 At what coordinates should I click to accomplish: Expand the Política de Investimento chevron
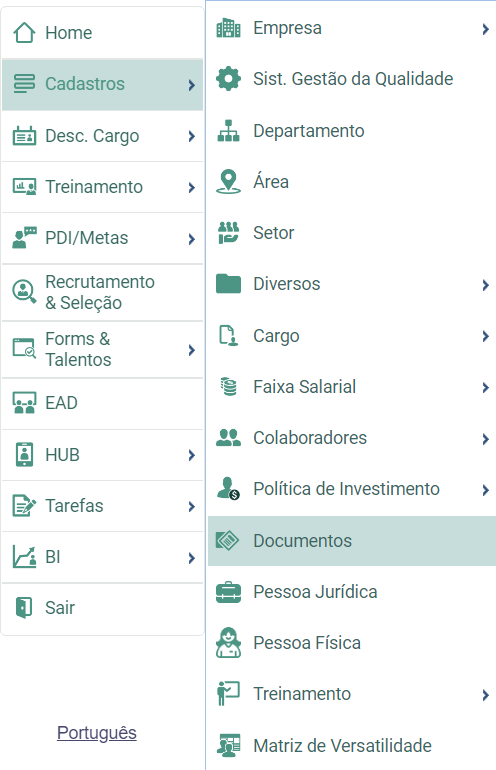pyautogui.click(x=485, y=490)
